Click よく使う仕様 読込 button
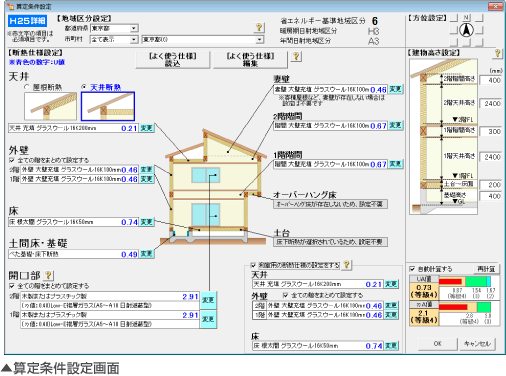The height and width of the screenshot is (376, 506). pos(173,60)
